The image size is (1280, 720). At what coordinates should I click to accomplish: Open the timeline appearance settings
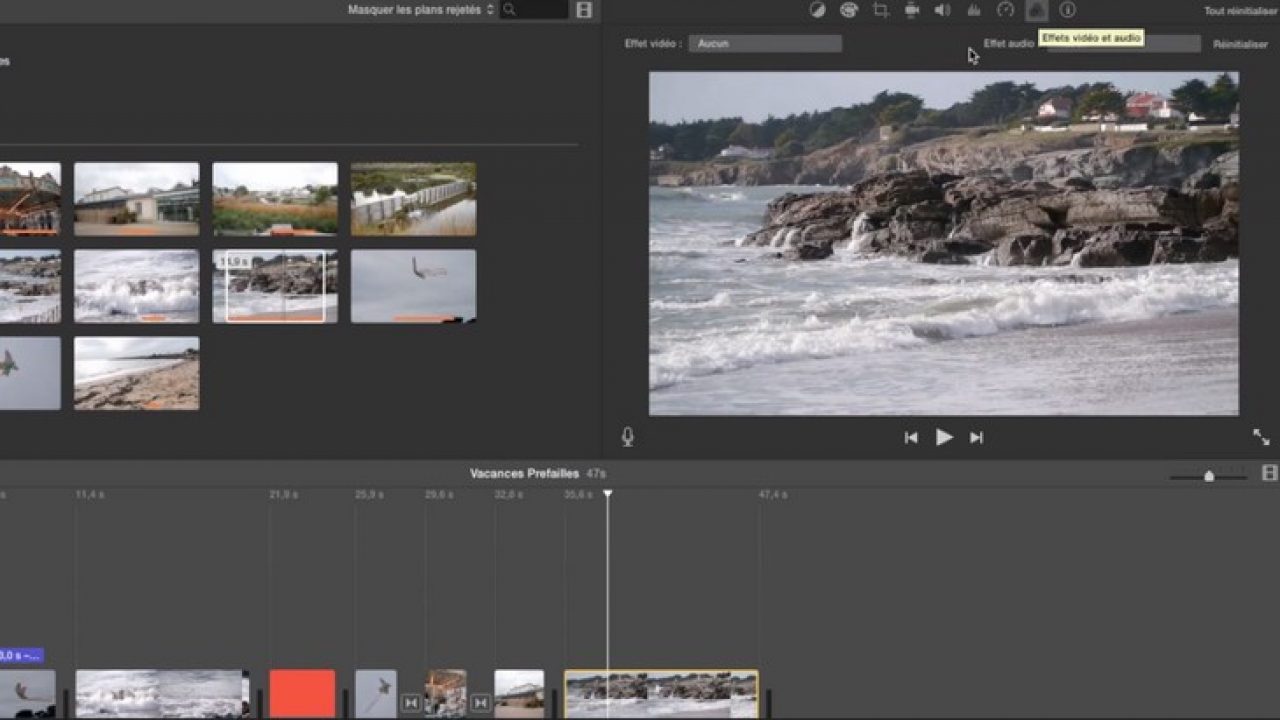point(1269,473)
